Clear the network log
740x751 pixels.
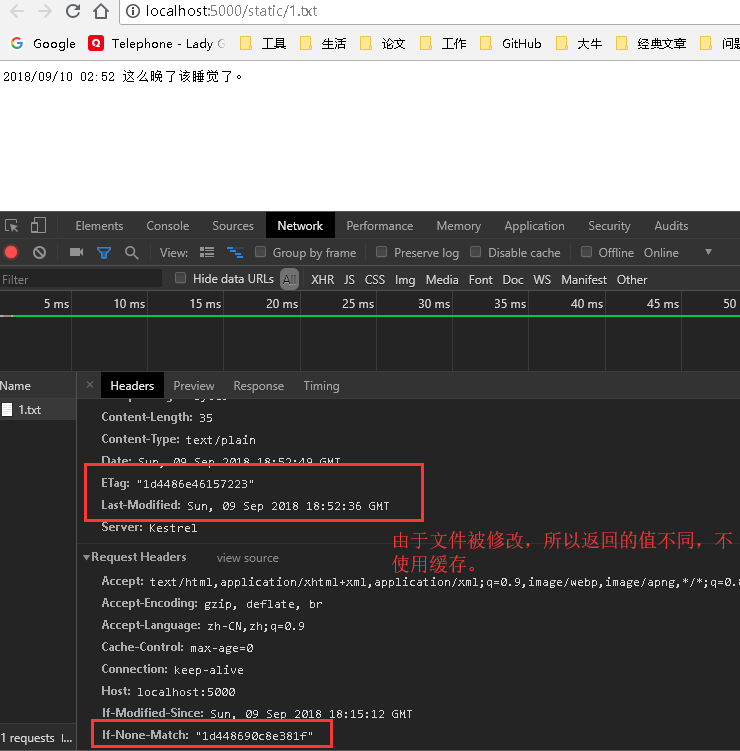pos(39,253)
